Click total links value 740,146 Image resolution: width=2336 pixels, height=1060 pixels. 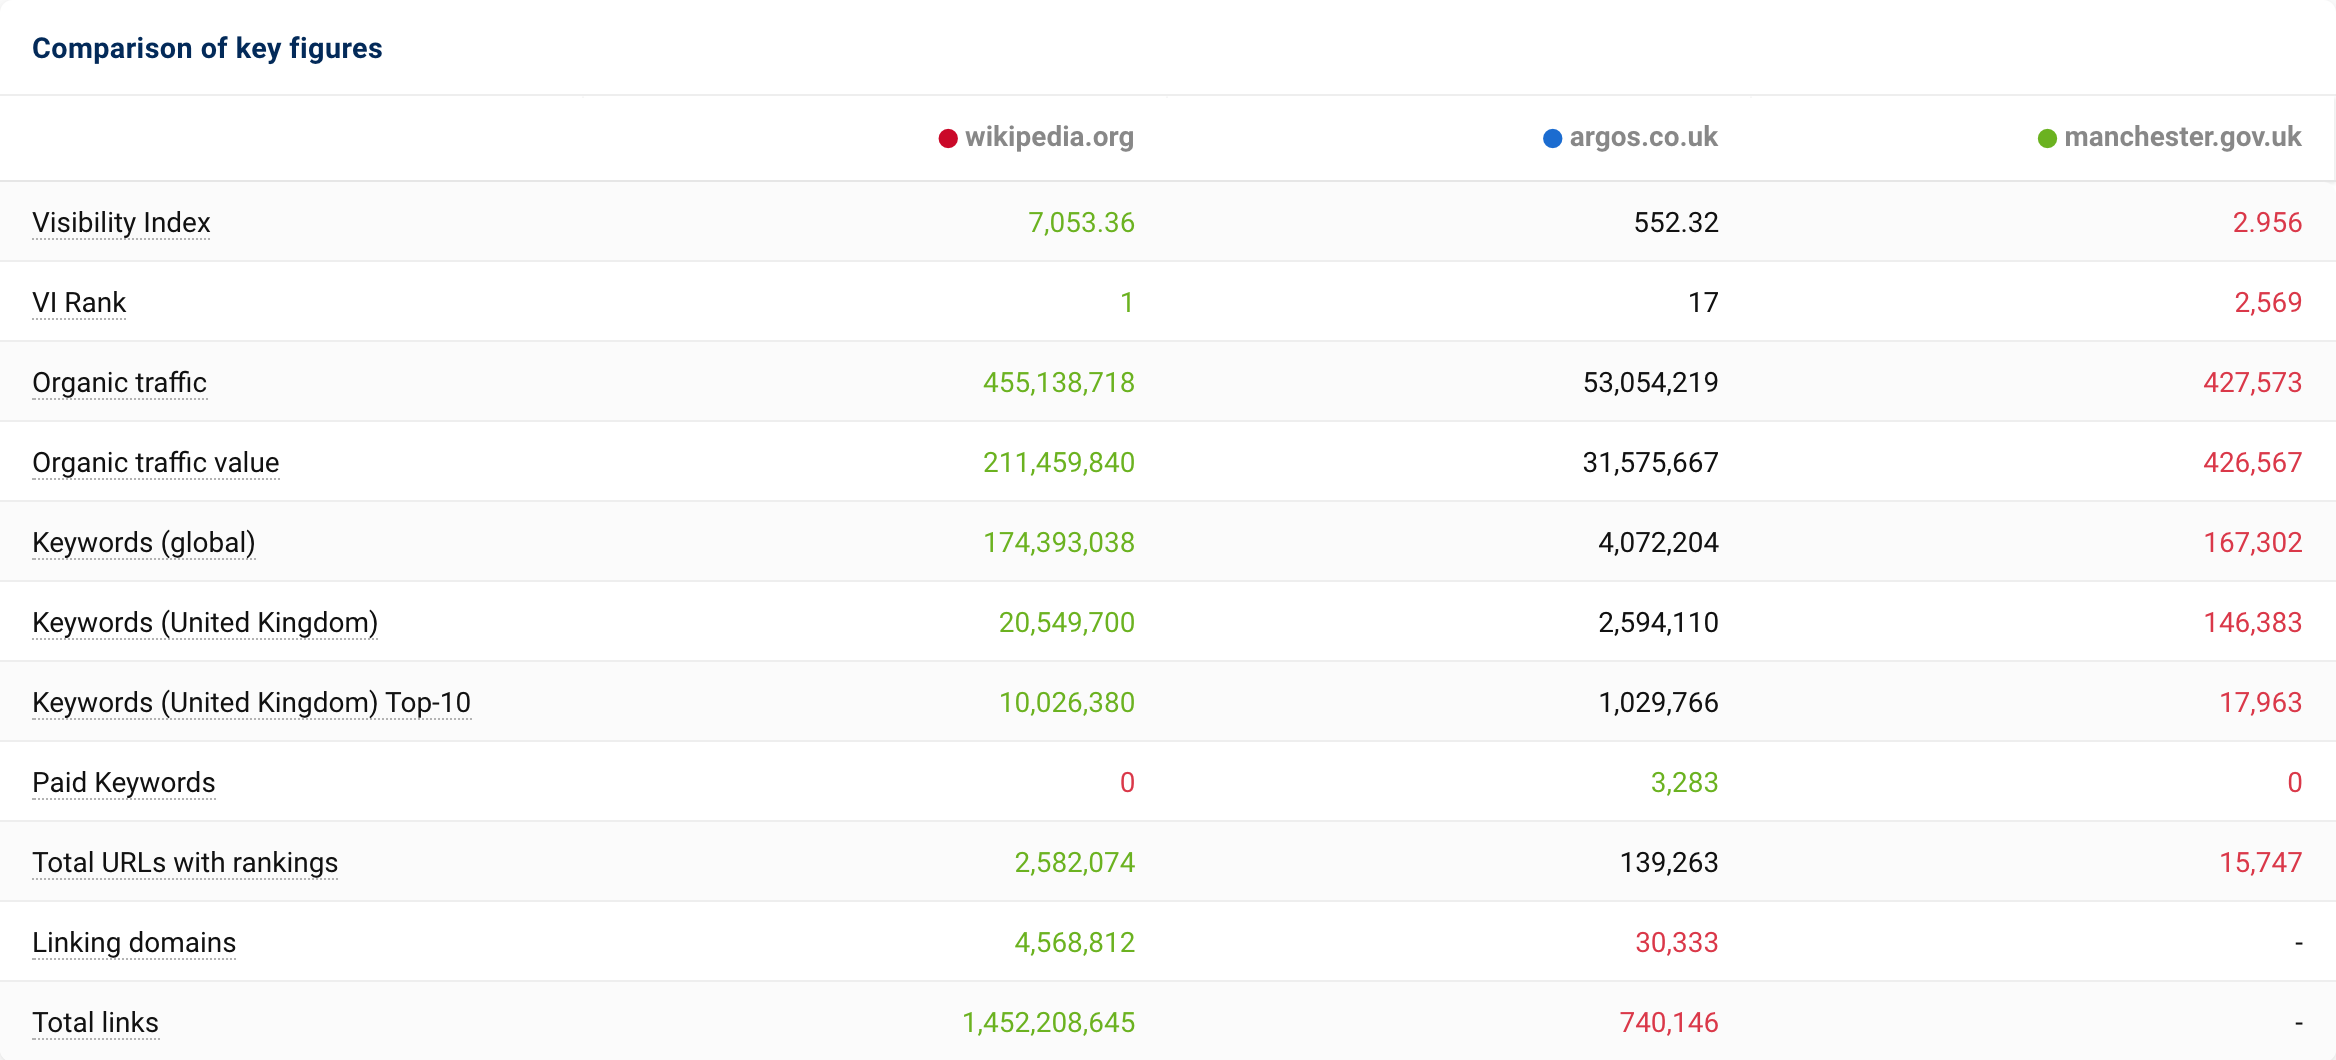pos(1669,1022)
